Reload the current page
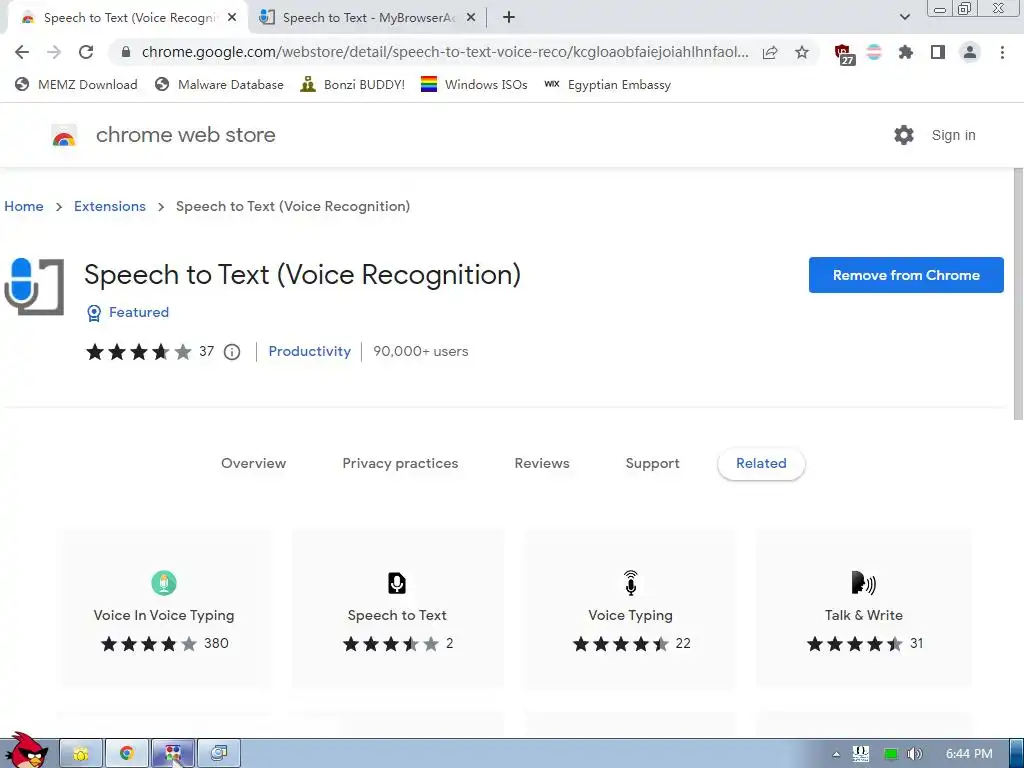Image resolution: width=1024 pixels, height=768 pixels. point(86,52)
